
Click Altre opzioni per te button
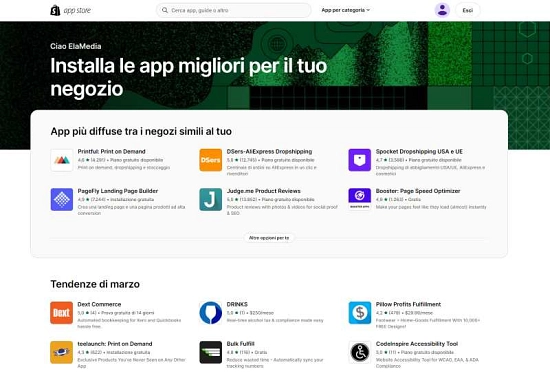269,238
